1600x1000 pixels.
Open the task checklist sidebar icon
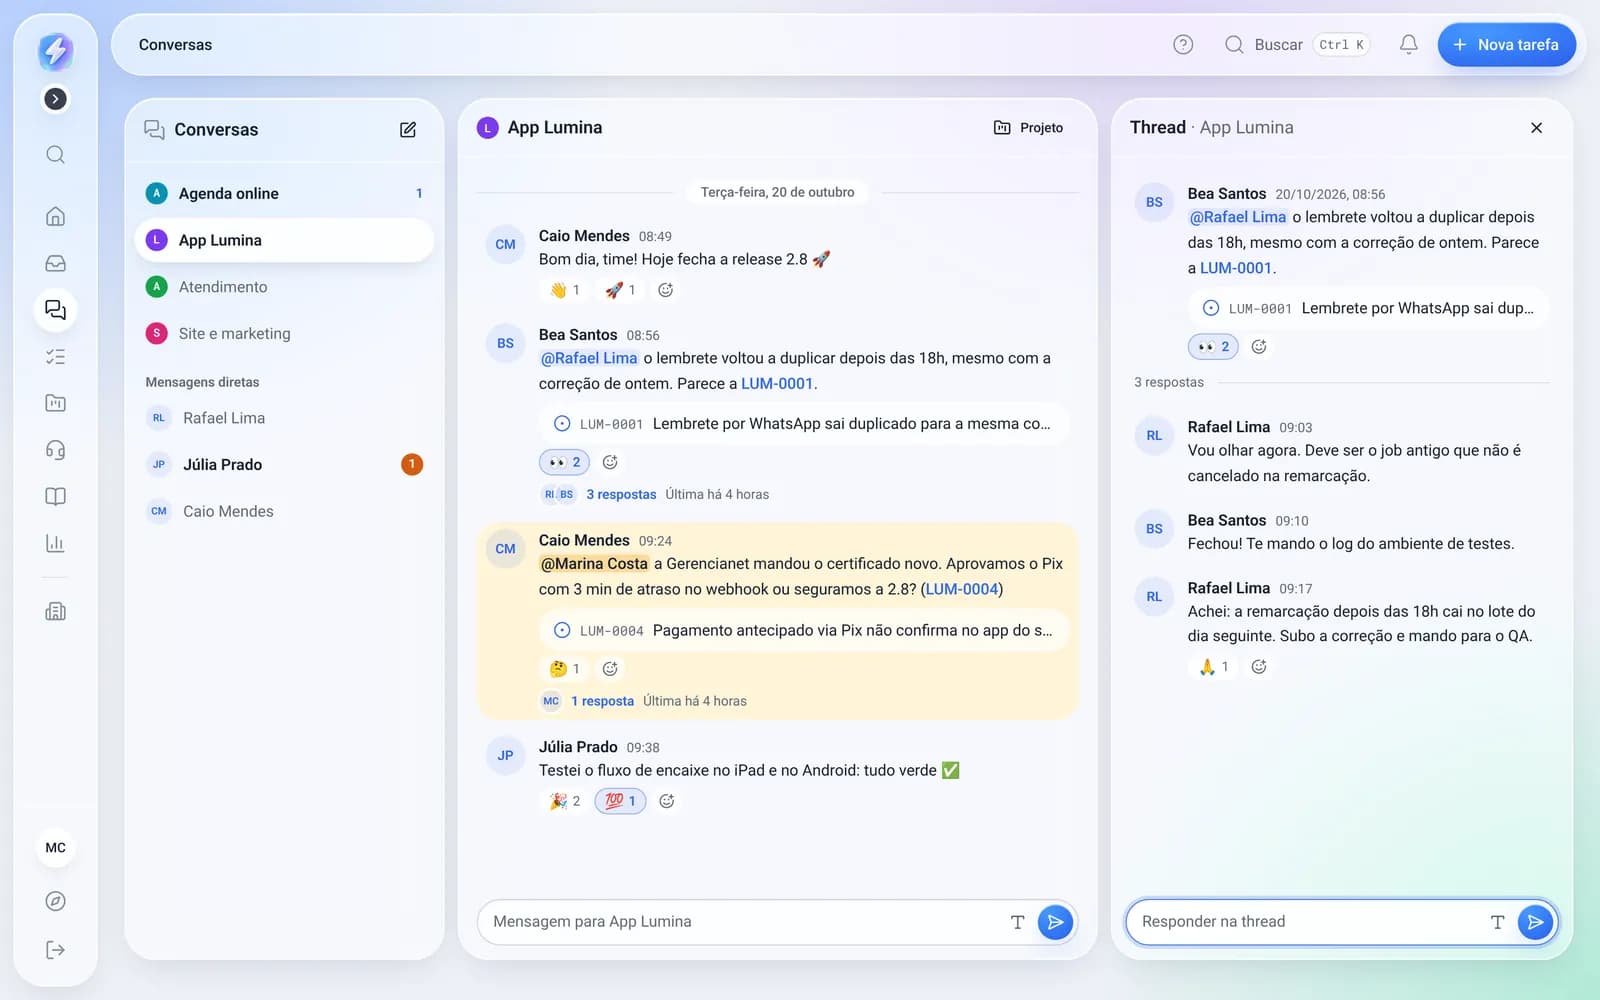[x=55, y=356]
